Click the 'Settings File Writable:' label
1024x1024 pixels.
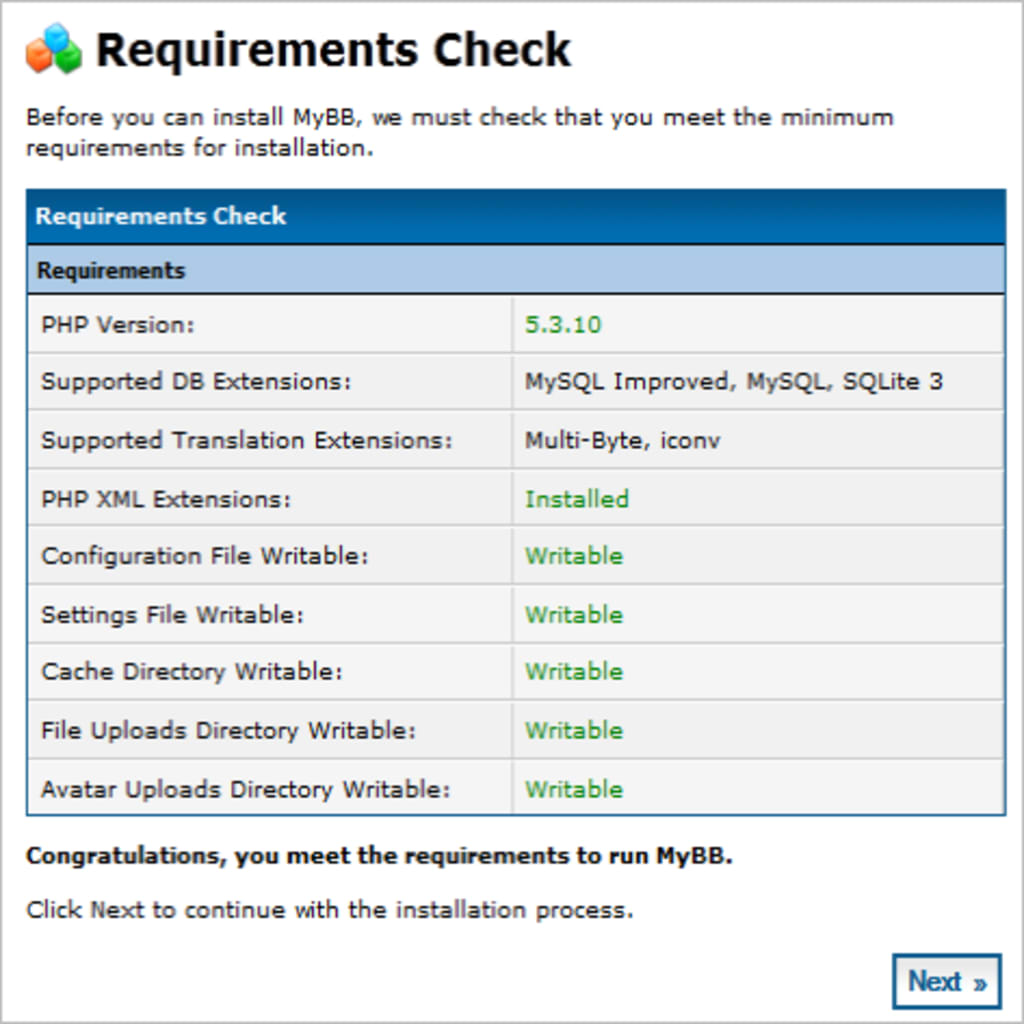[172, 615]
